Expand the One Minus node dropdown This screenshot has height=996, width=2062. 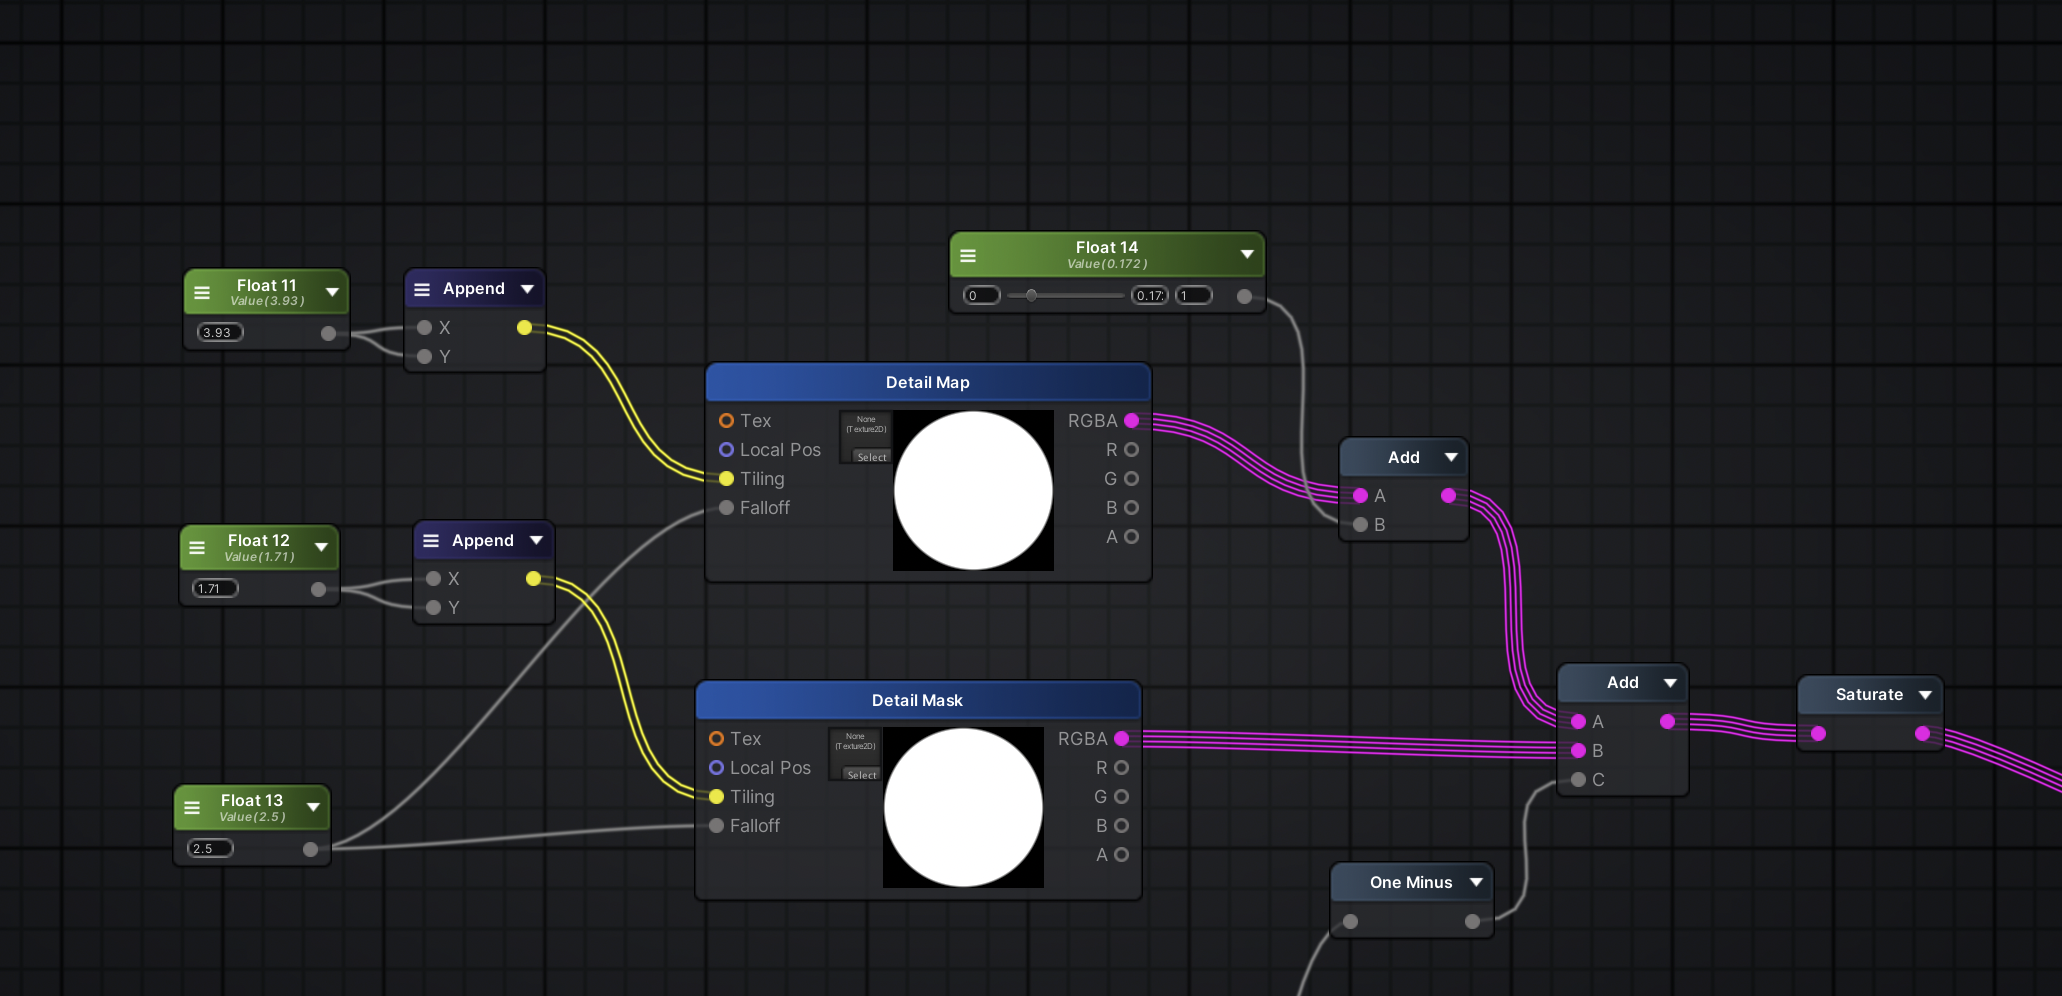point(1476,882)
